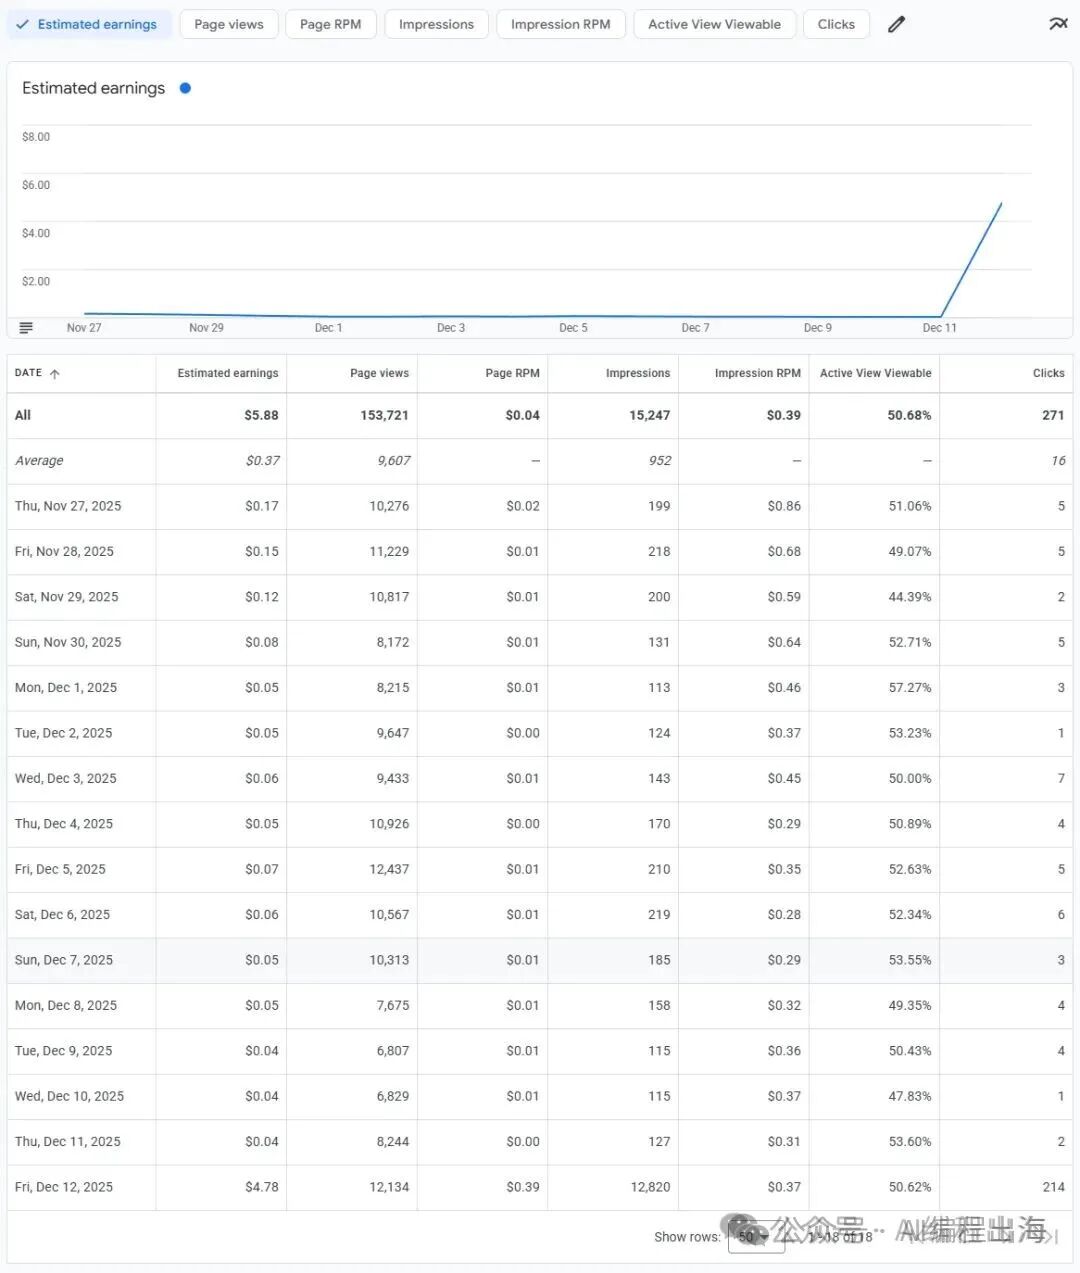Select the Fri, Nov 28, 2025 row
The image size is (1080, 1273).
click(540, 551)
